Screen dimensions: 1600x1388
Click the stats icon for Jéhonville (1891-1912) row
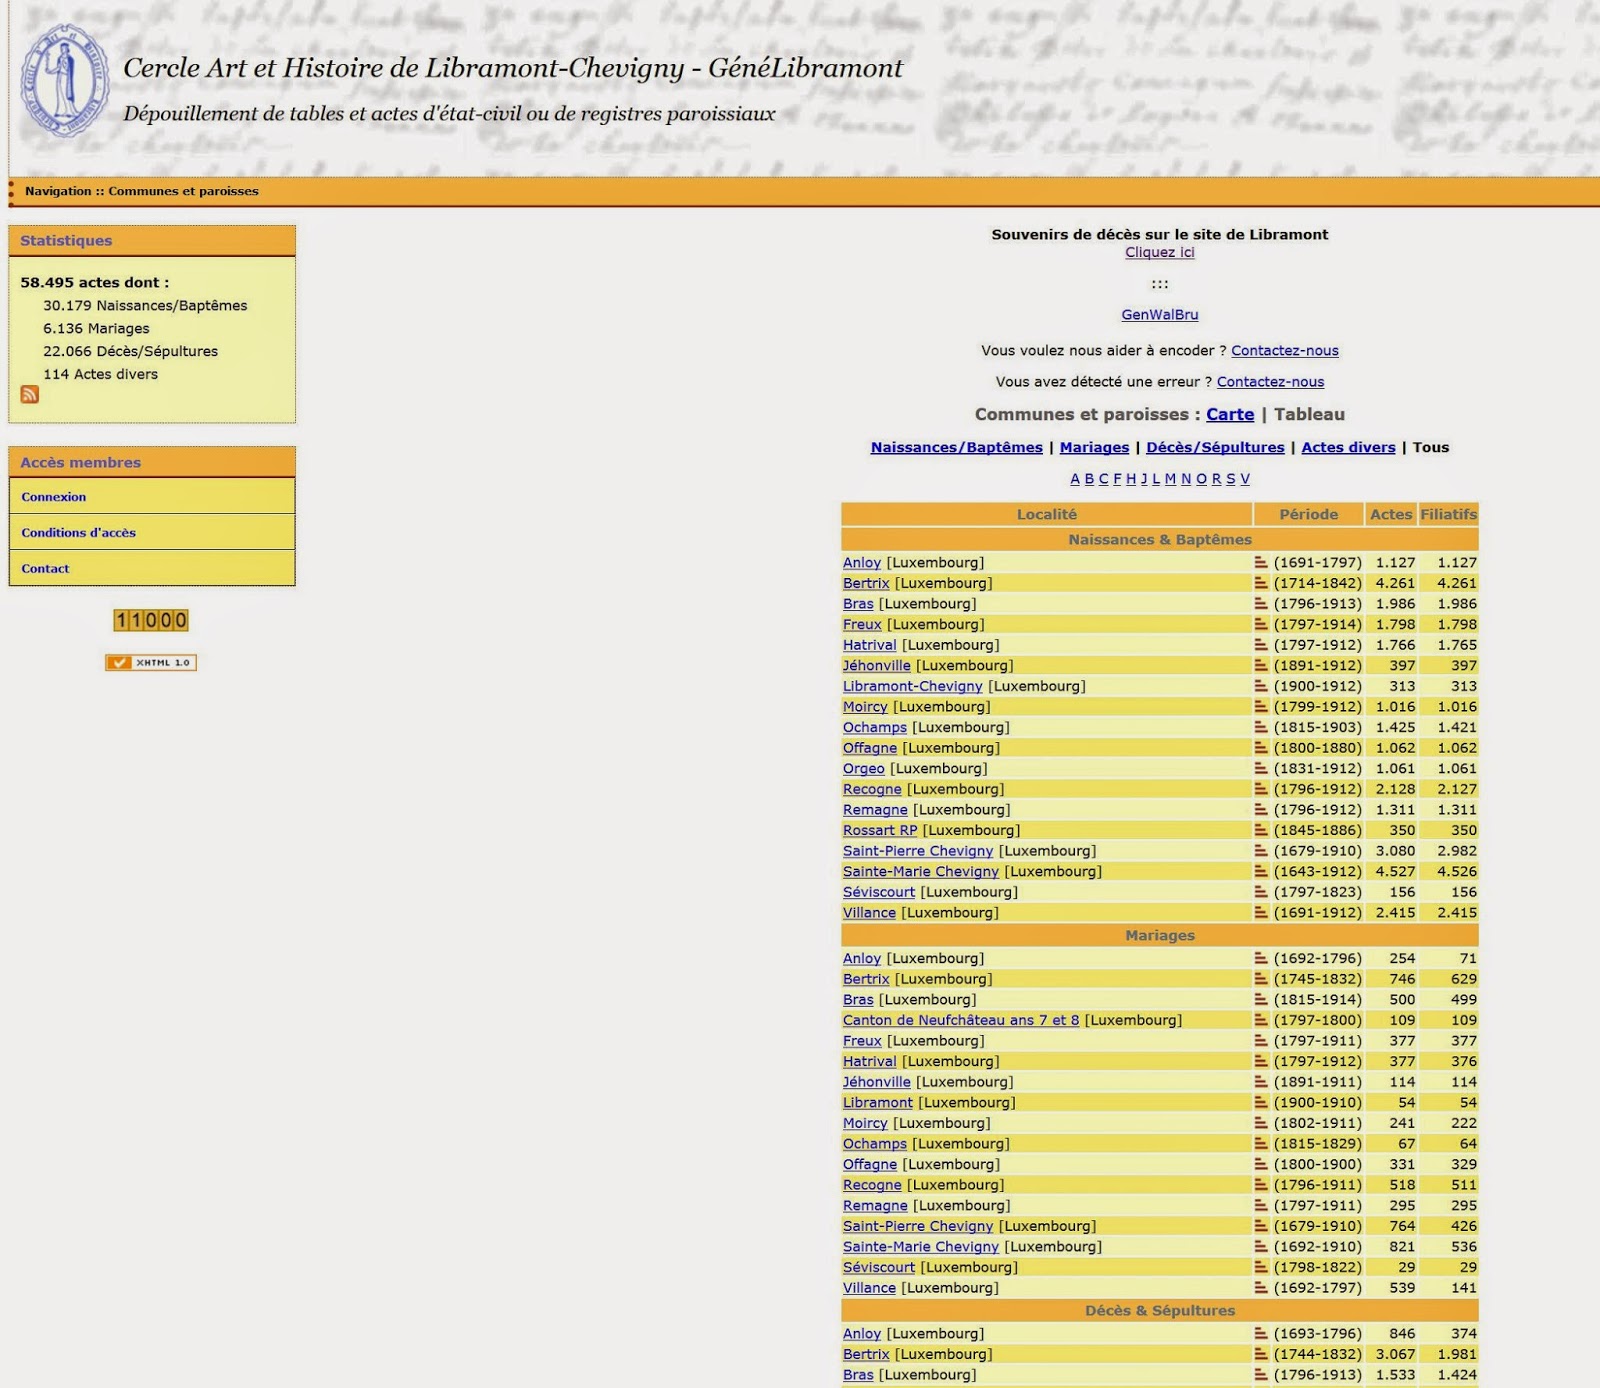click(1260, 666)
